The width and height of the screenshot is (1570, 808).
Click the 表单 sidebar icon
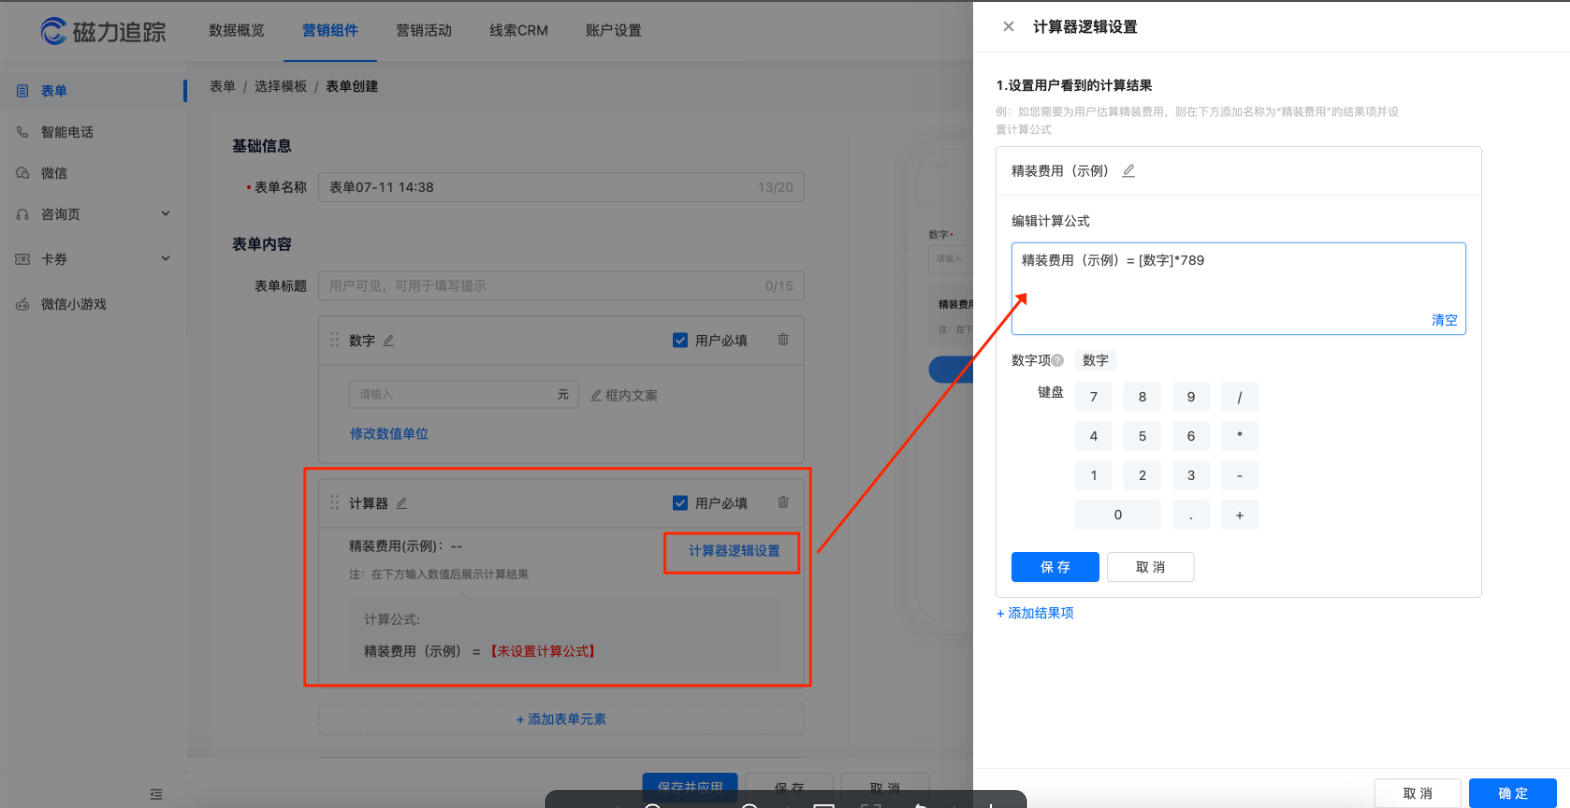click(x=22, y=91)
